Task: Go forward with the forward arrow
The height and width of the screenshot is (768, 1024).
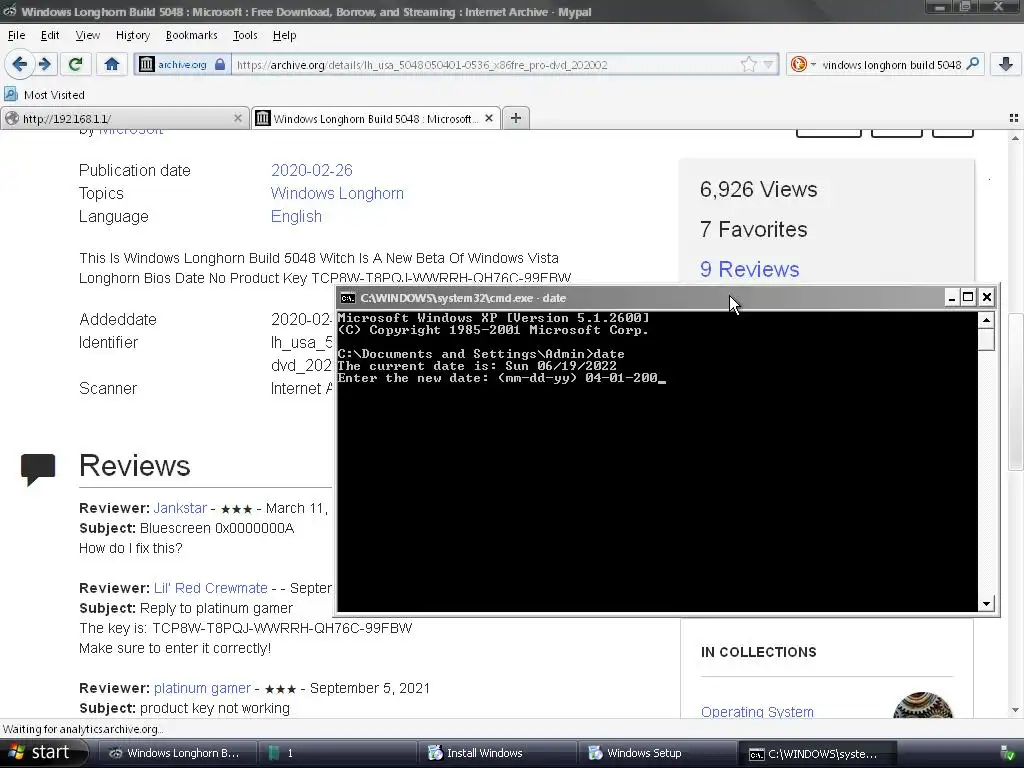Action: [45, 64]
